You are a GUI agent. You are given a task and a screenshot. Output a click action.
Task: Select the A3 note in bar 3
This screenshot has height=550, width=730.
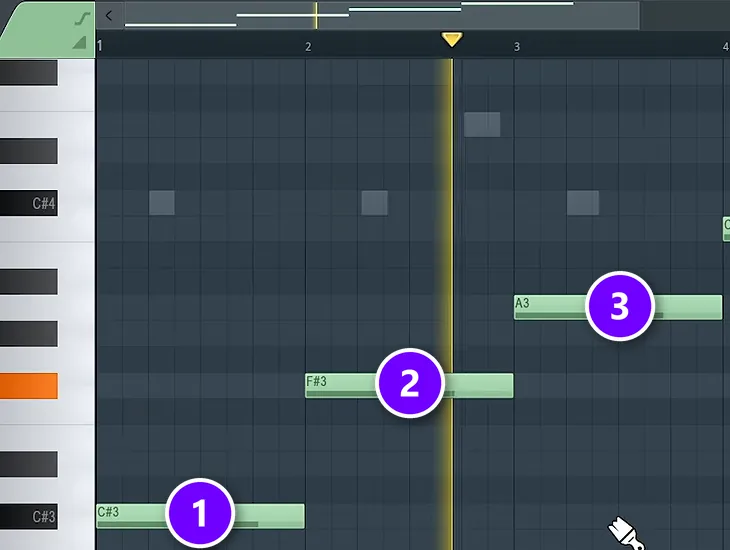click(x=618, y=307)
